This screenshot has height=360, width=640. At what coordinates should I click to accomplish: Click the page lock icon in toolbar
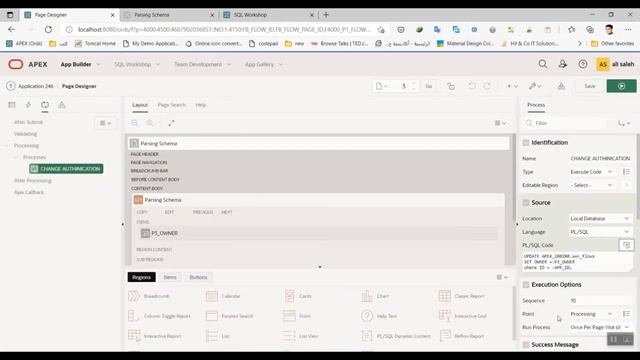(451, 86)
